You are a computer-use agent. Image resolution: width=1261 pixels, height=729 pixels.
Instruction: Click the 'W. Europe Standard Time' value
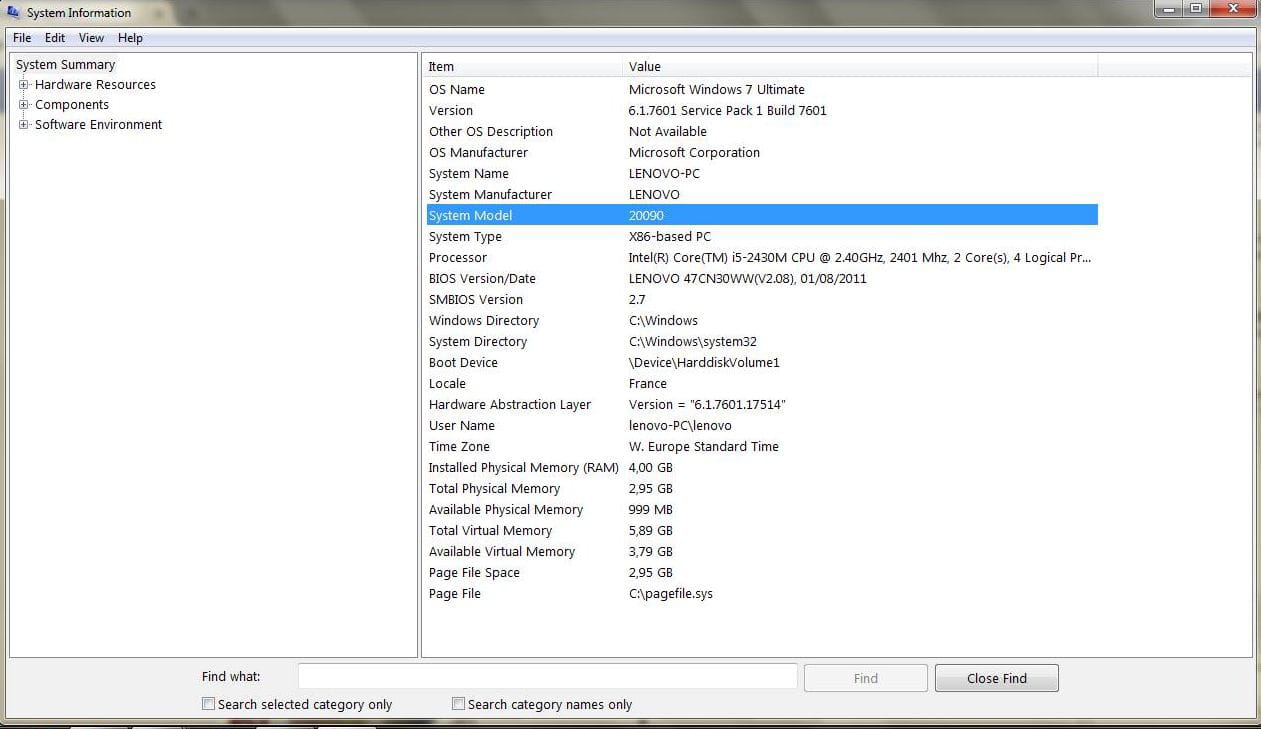[703, 447]
